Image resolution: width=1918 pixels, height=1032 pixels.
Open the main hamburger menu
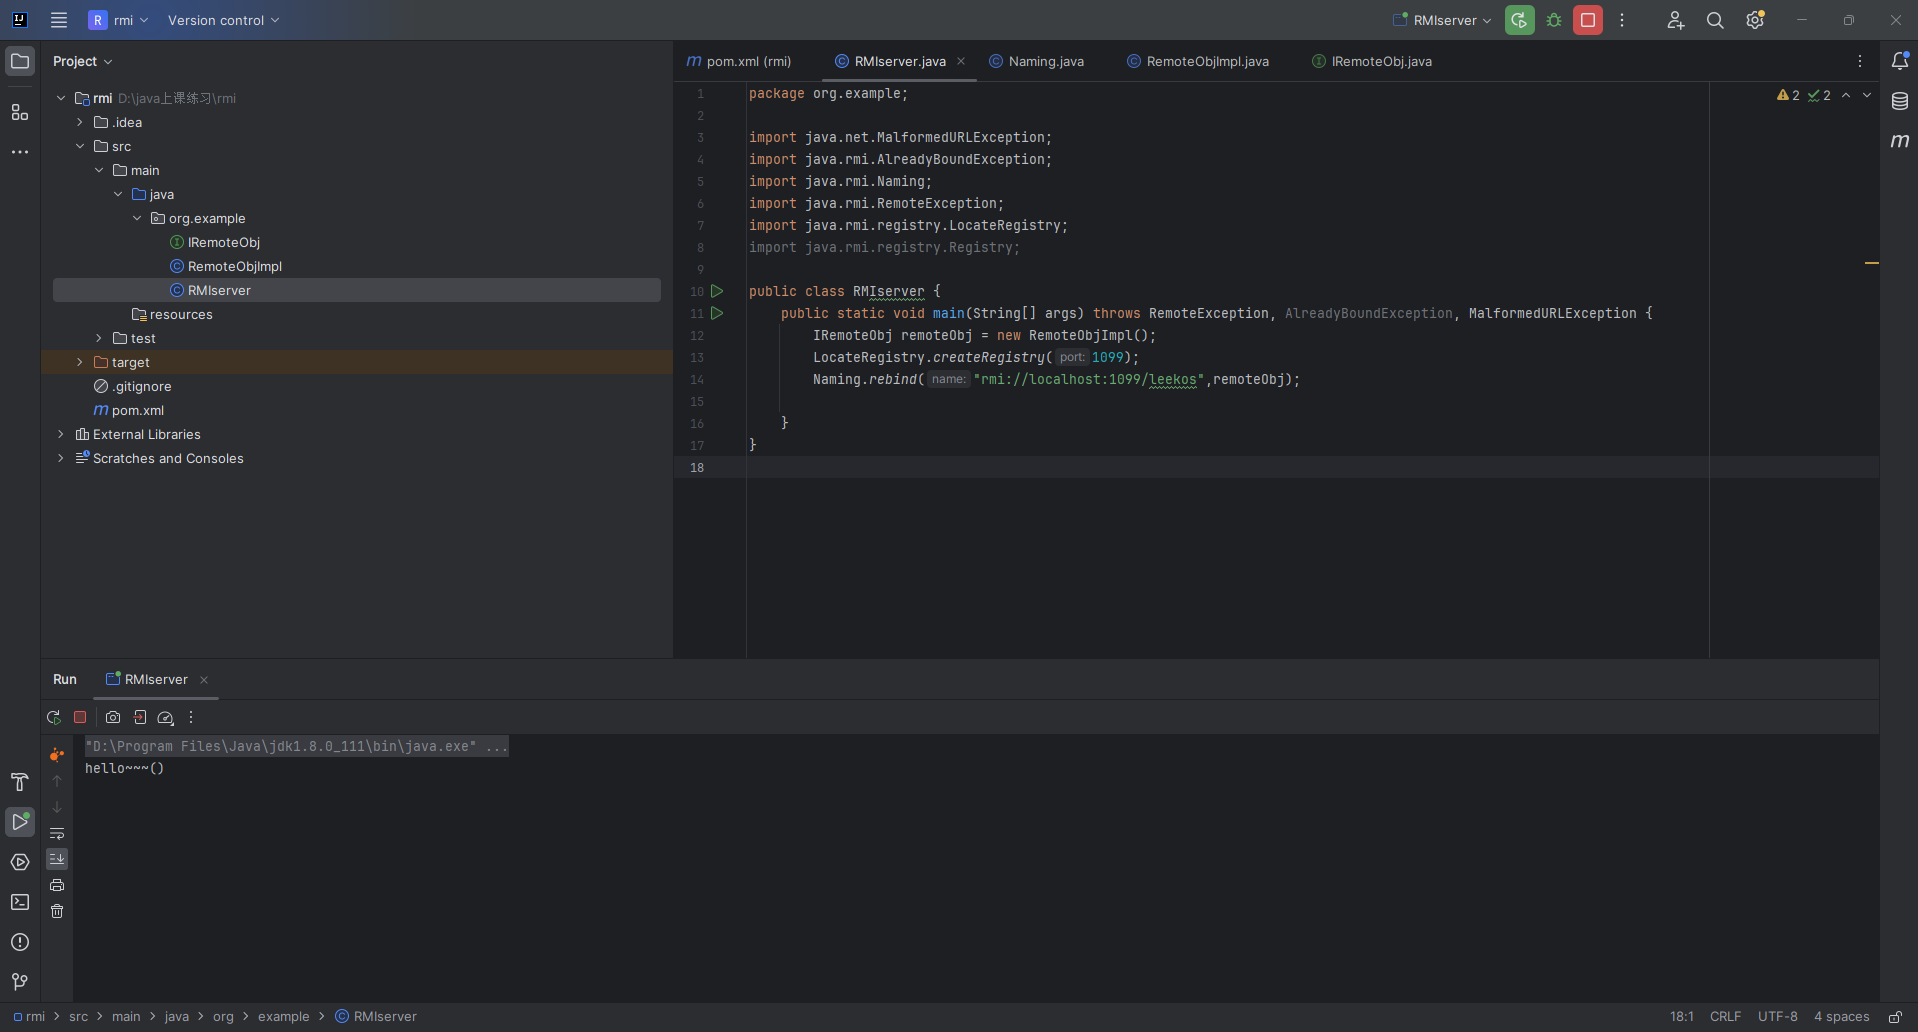[x=59, y=20]
